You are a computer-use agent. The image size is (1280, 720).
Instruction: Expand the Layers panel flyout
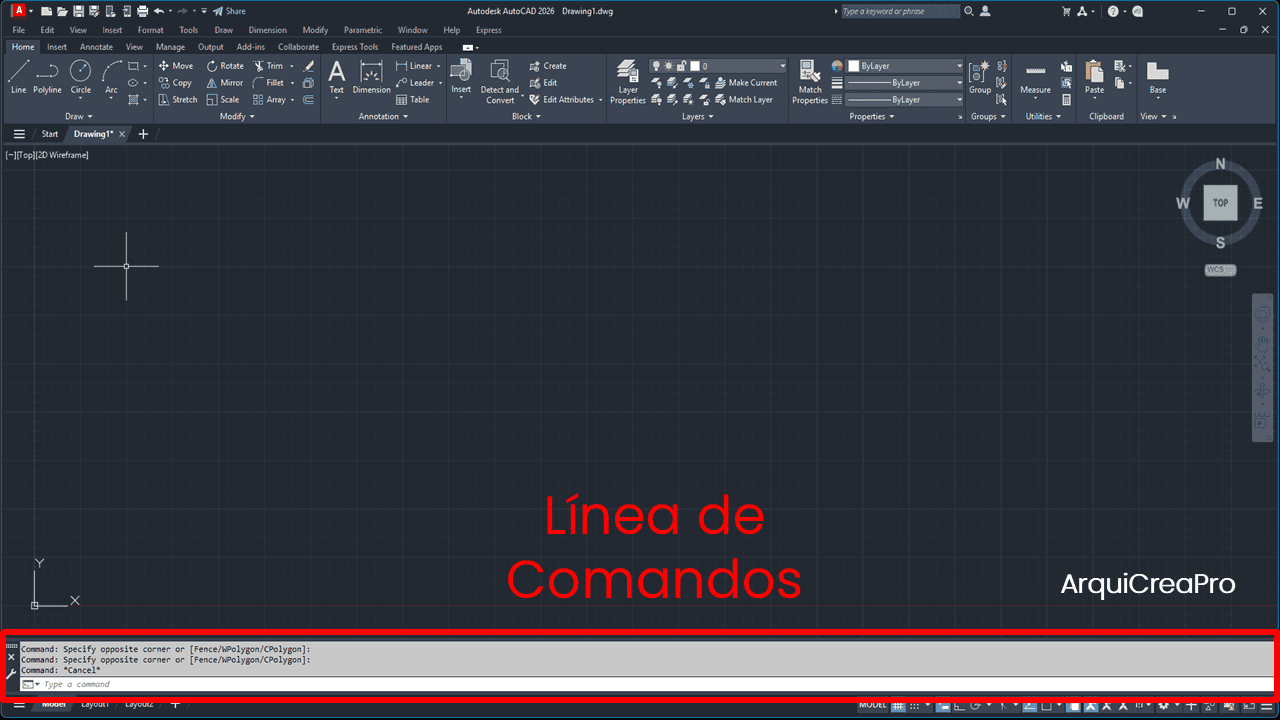pos(698,116)
